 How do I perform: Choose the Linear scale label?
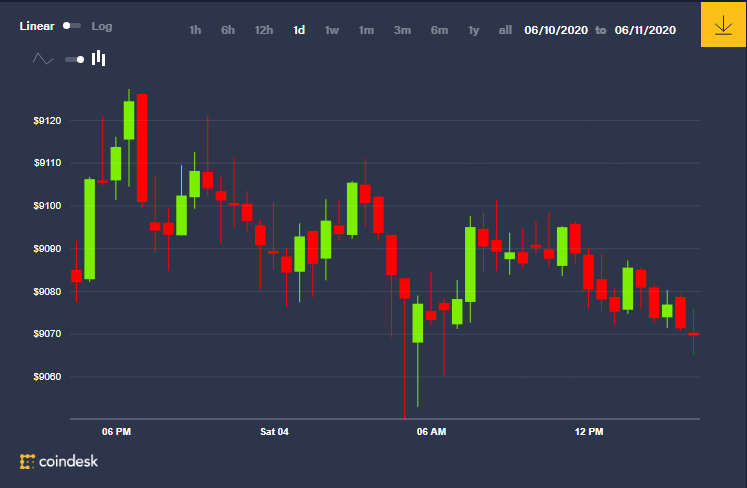37,26
